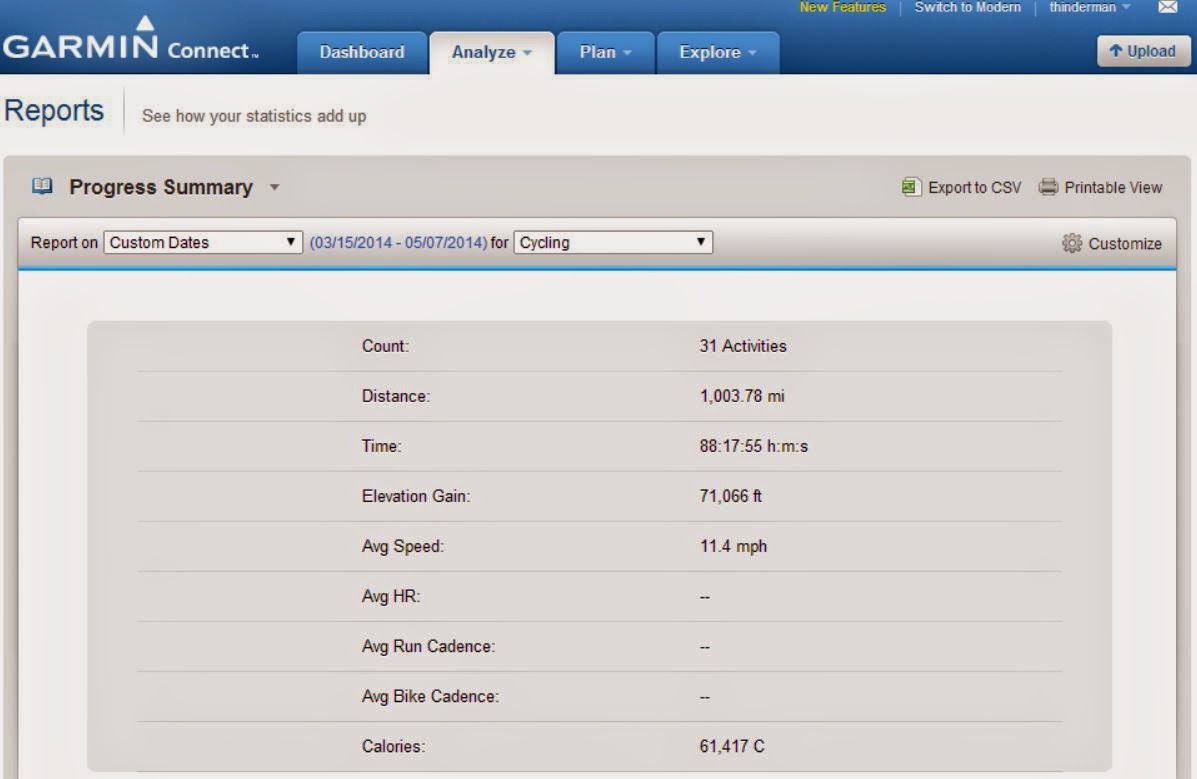Open the mail envelope icon

click(x=1167, y=7)
